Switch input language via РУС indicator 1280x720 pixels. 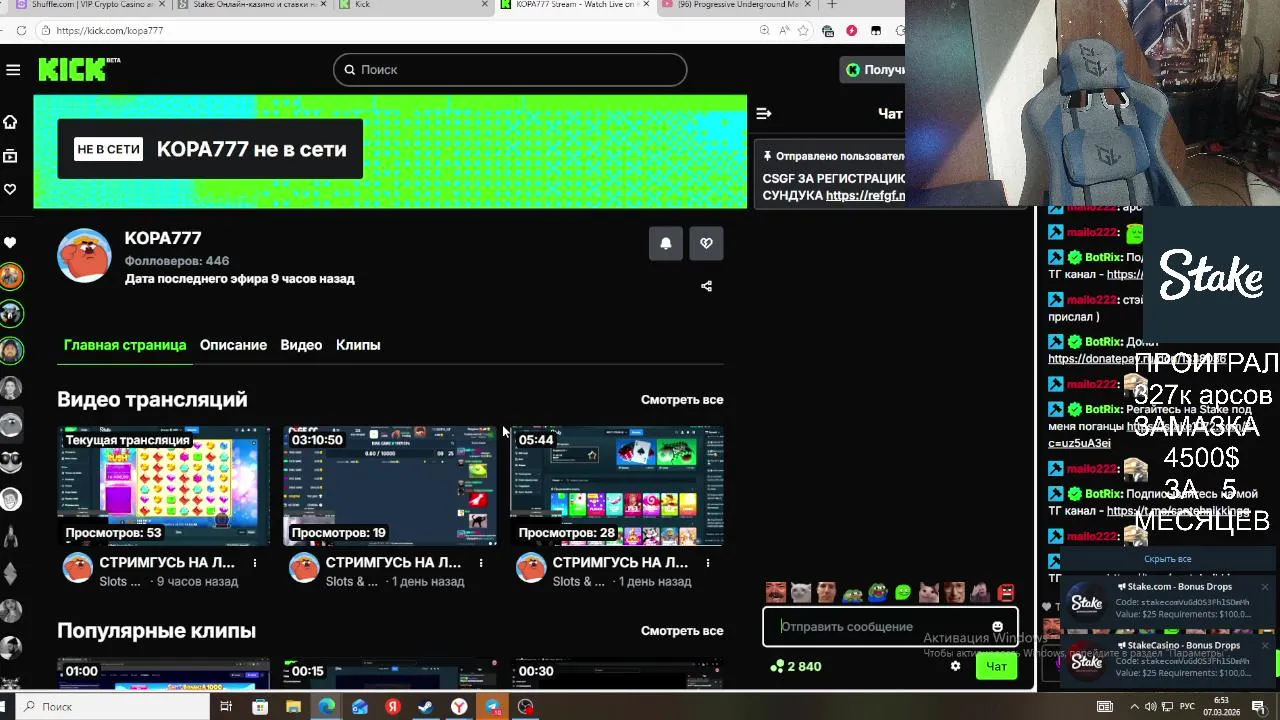click(1186, 707)
